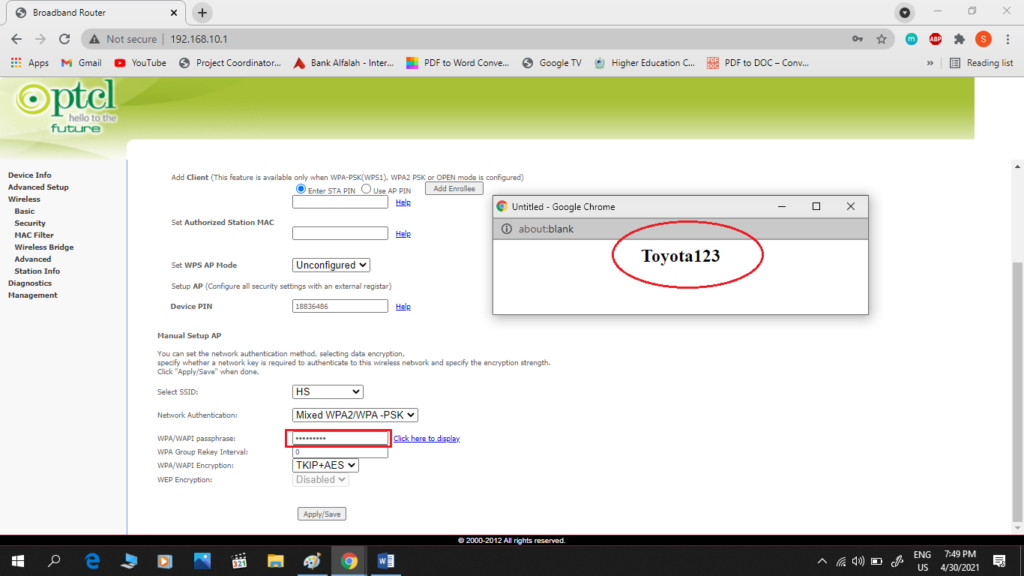Image resolution: width=1024 pixels, height=576 pixels.
Task: Open Wireless Basic settings
Action: click(24, 211)
